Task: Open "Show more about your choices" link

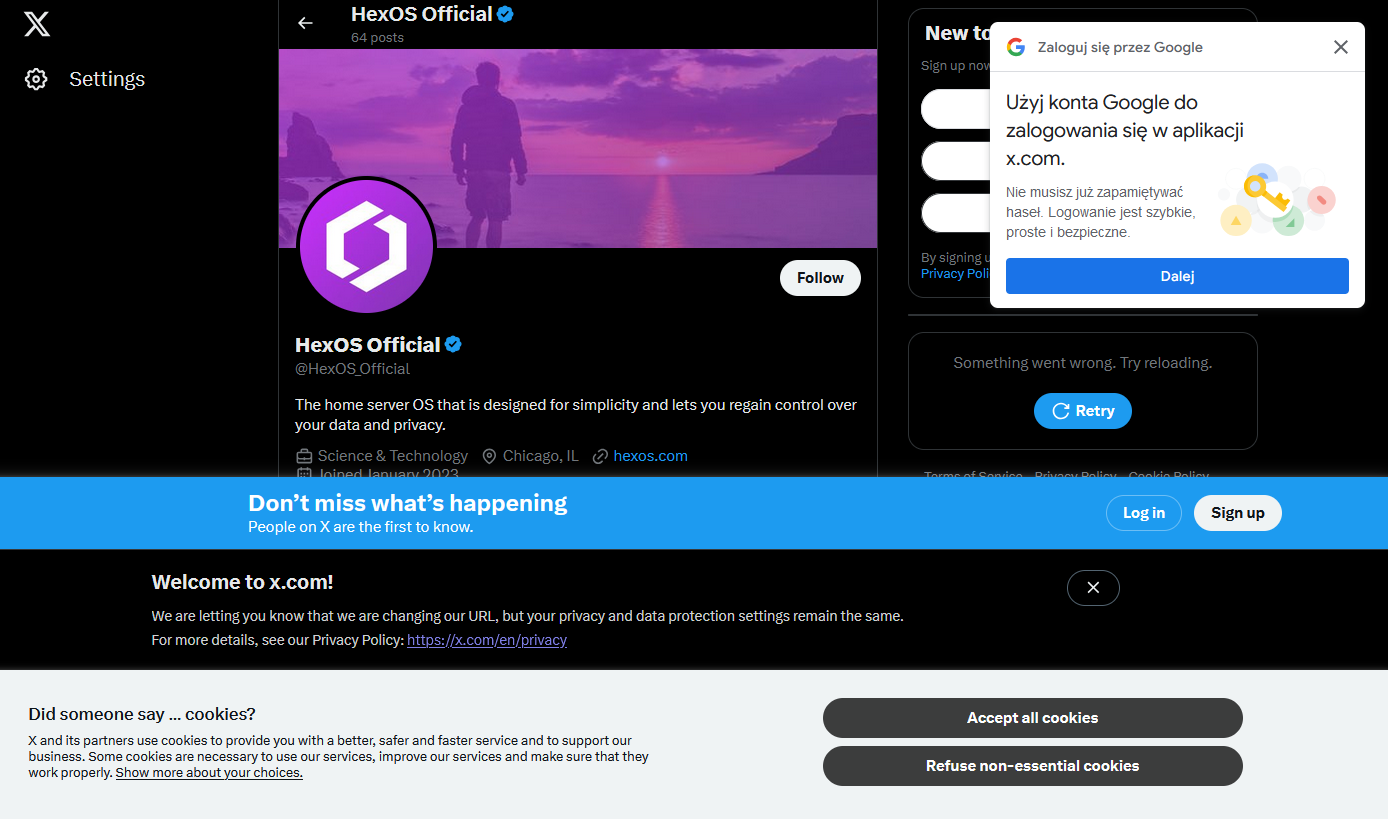Action: 209,773
